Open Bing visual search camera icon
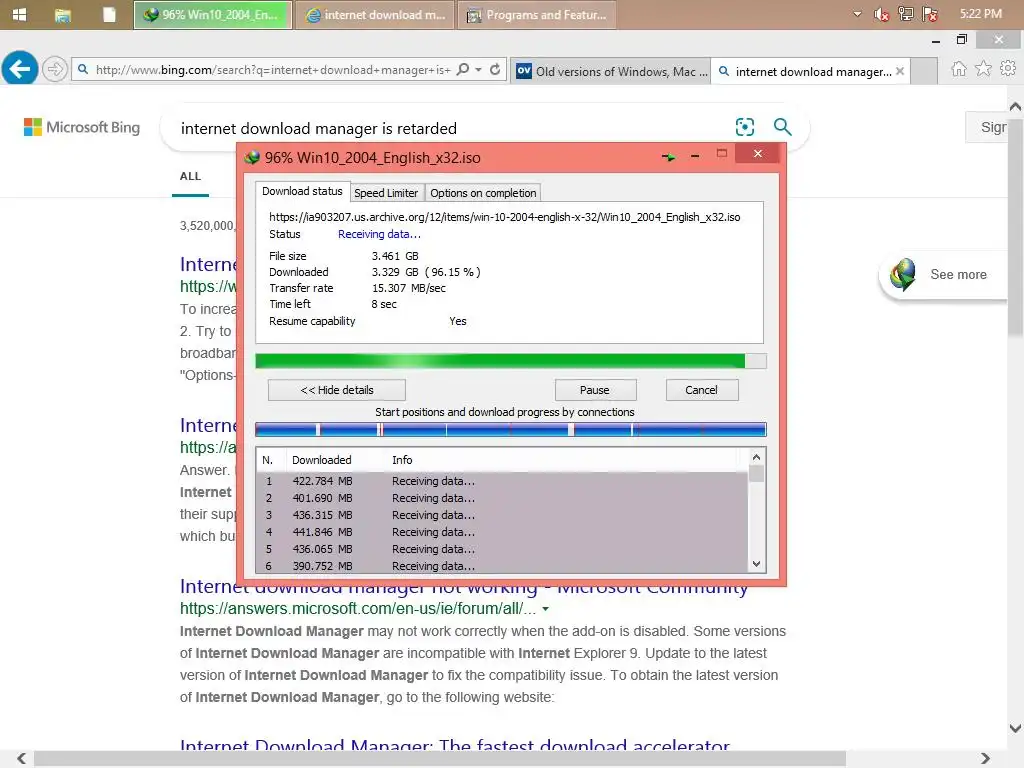Screen dimensions: 1024x768 [744, 127]
